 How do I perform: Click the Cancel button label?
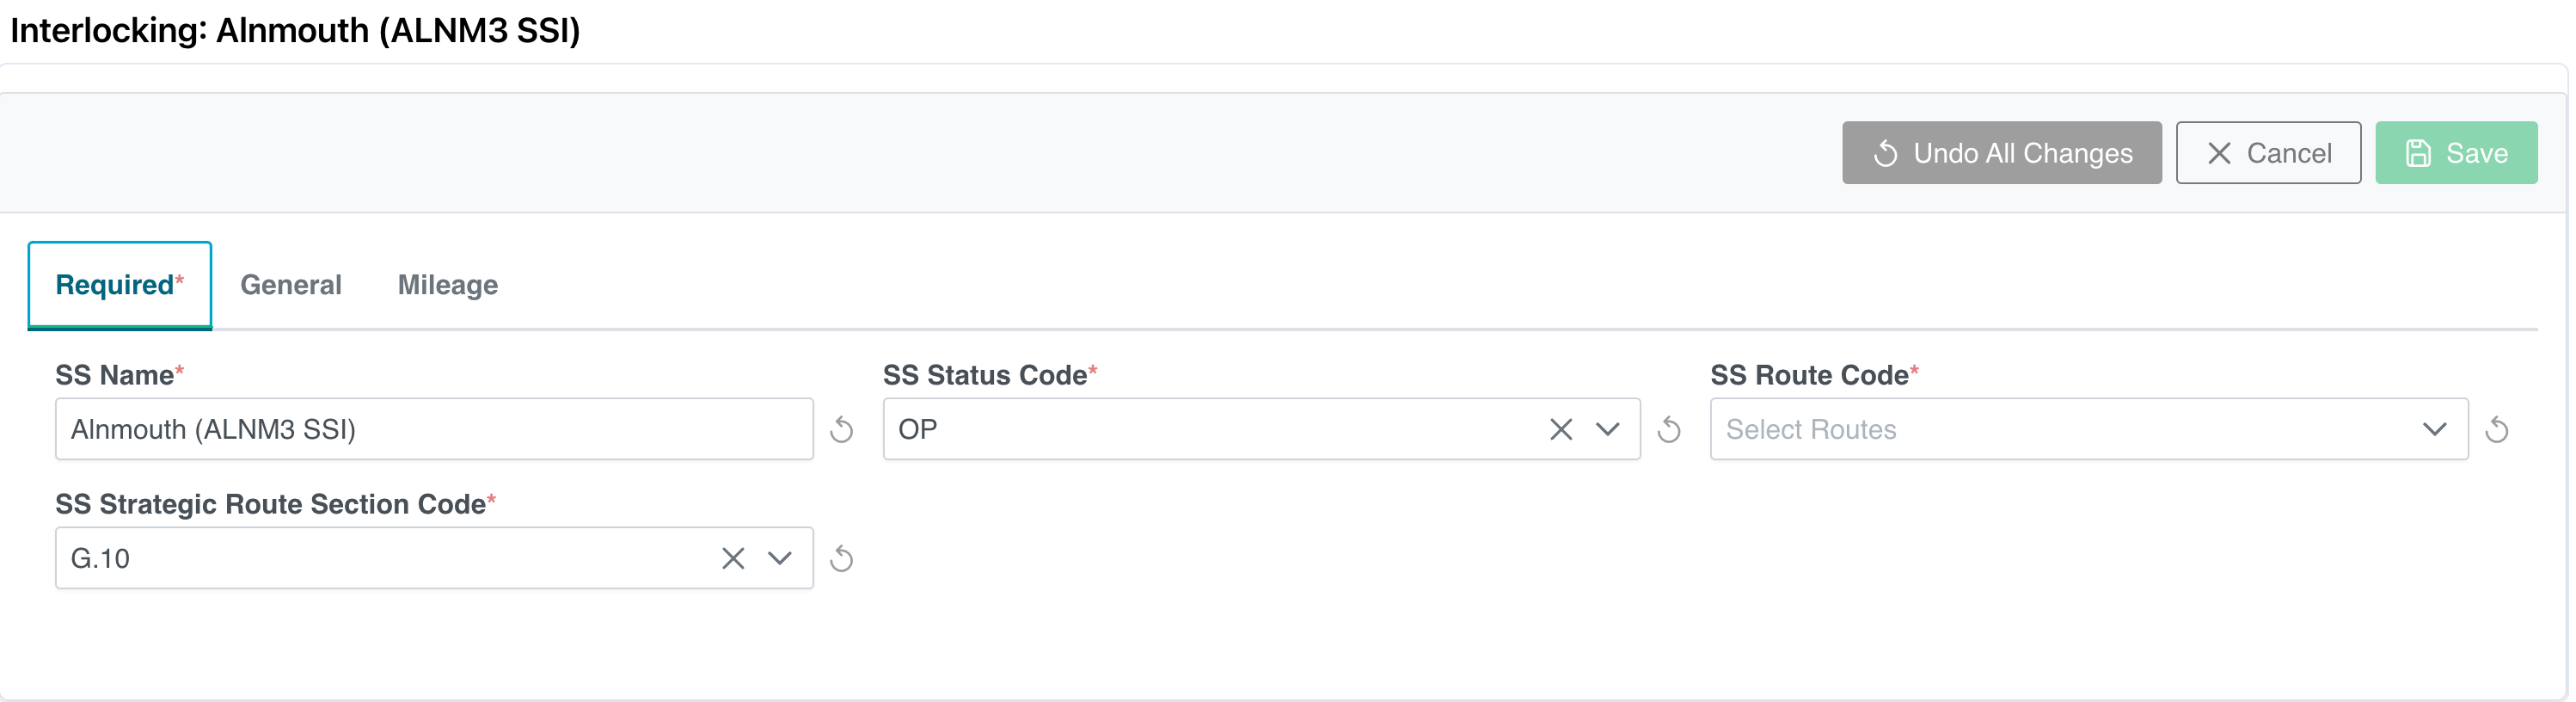(2288, 154)
